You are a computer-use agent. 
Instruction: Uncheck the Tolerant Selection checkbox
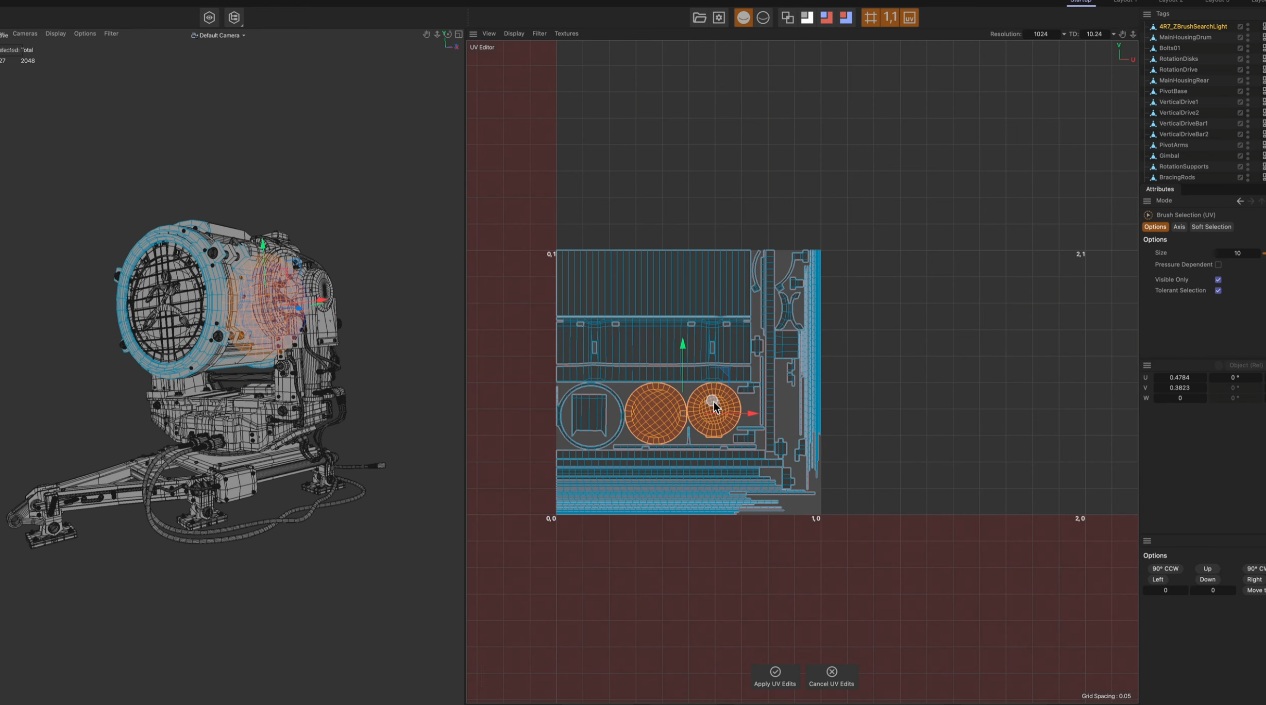point(1218,291)
